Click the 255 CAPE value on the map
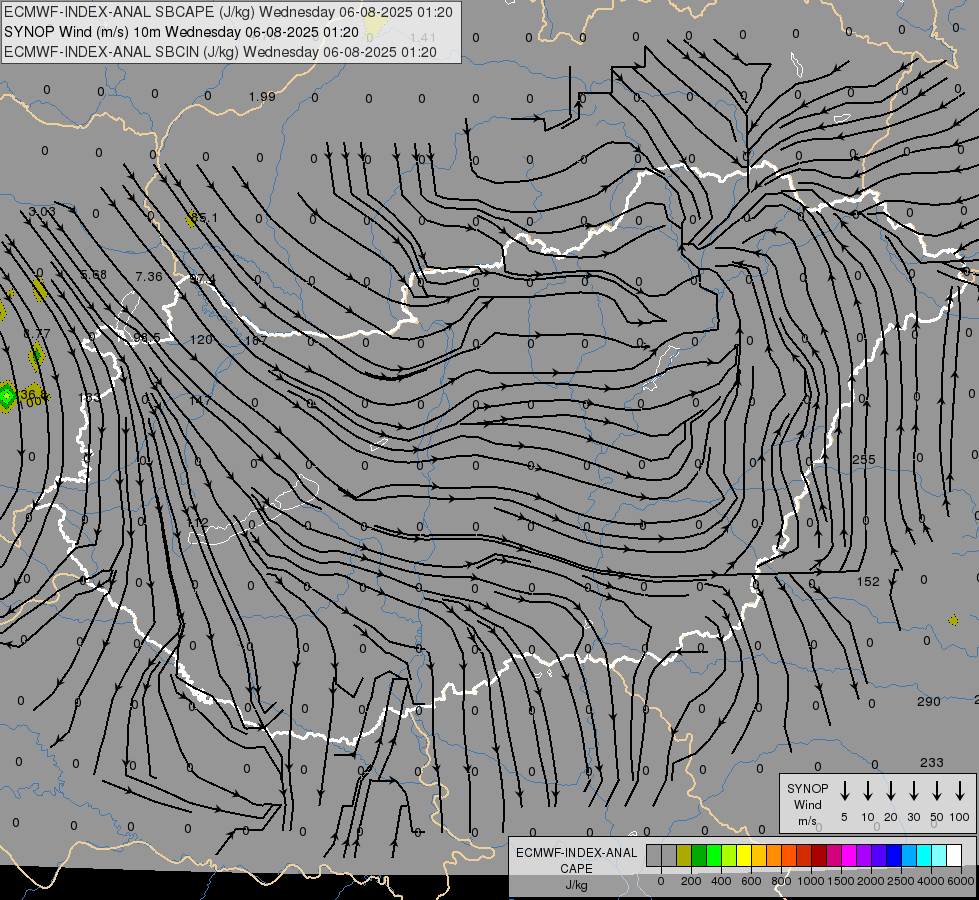979x900 pixels. coord(863,460)
